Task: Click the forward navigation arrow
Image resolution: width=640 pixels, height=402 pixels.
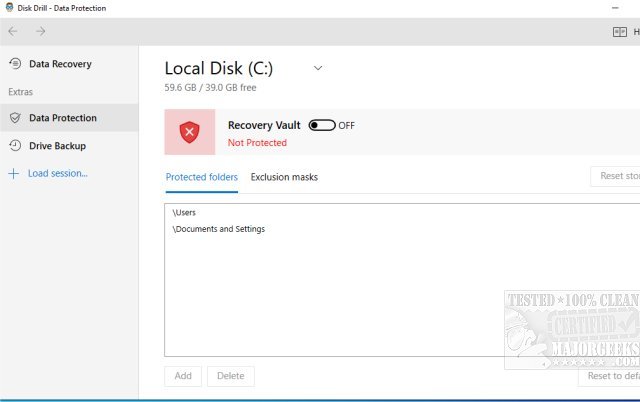Action: pyautogui.click(x=40, y=31)
